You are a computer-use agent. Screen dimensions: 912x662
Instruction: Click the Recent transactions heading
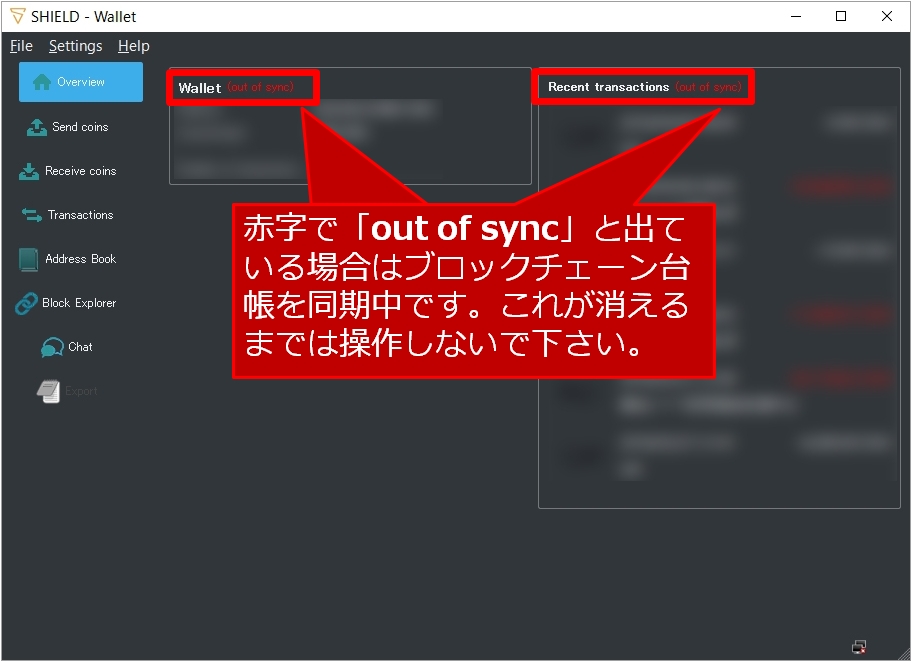click(x=608, y=87)
